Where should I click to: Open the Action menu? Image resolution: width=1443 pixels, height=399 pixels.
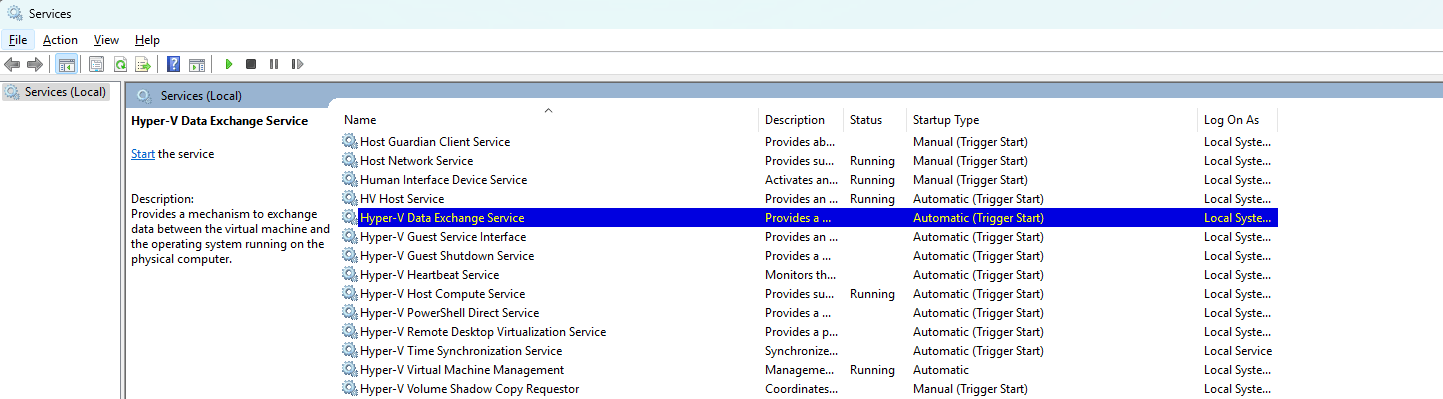tap(60, 40)
